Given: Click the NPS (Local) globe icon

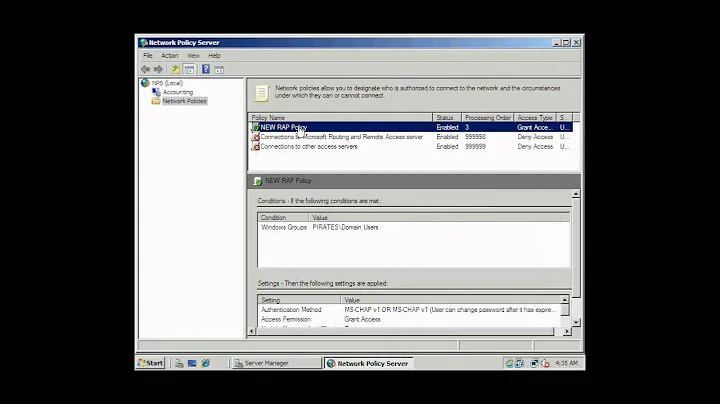Looking at the screenshot, I should 145,83.
